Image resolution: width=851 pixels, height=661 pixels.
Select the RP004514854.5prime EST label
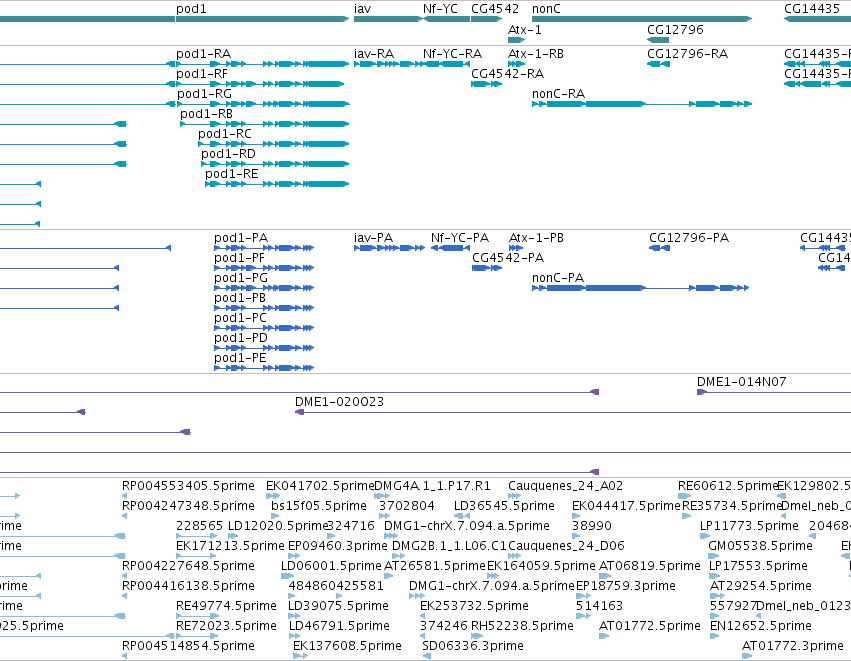188,646
